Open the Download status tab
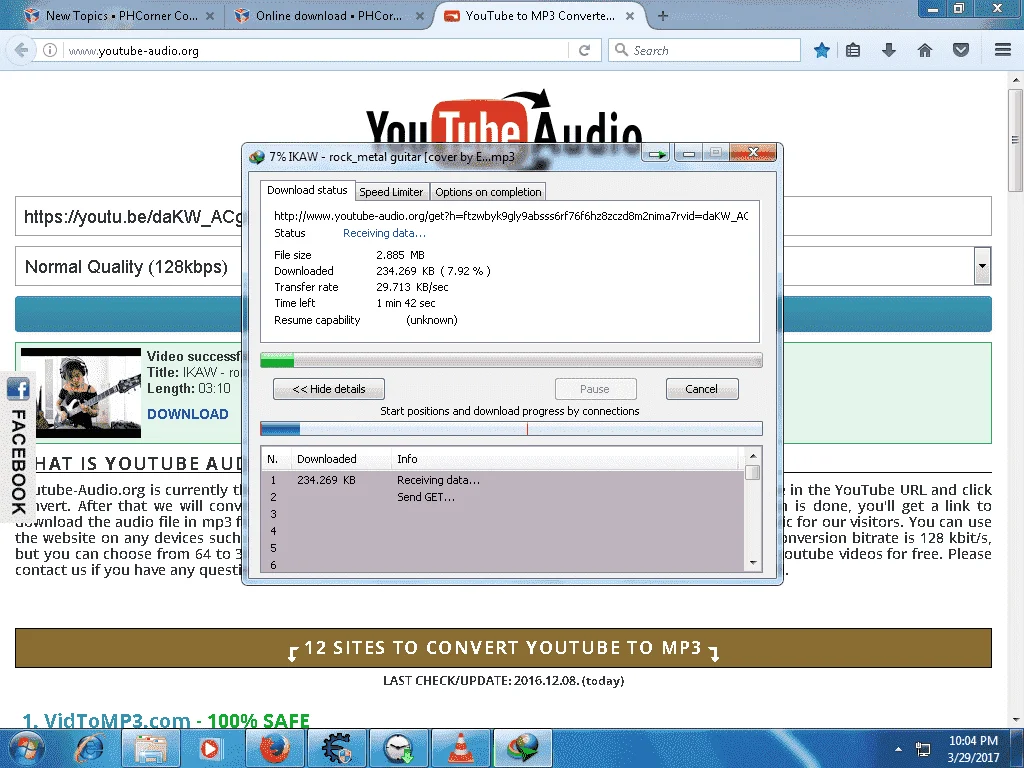Image resolution: width=1024 pixels, height=768 pixels. point(308,190)
